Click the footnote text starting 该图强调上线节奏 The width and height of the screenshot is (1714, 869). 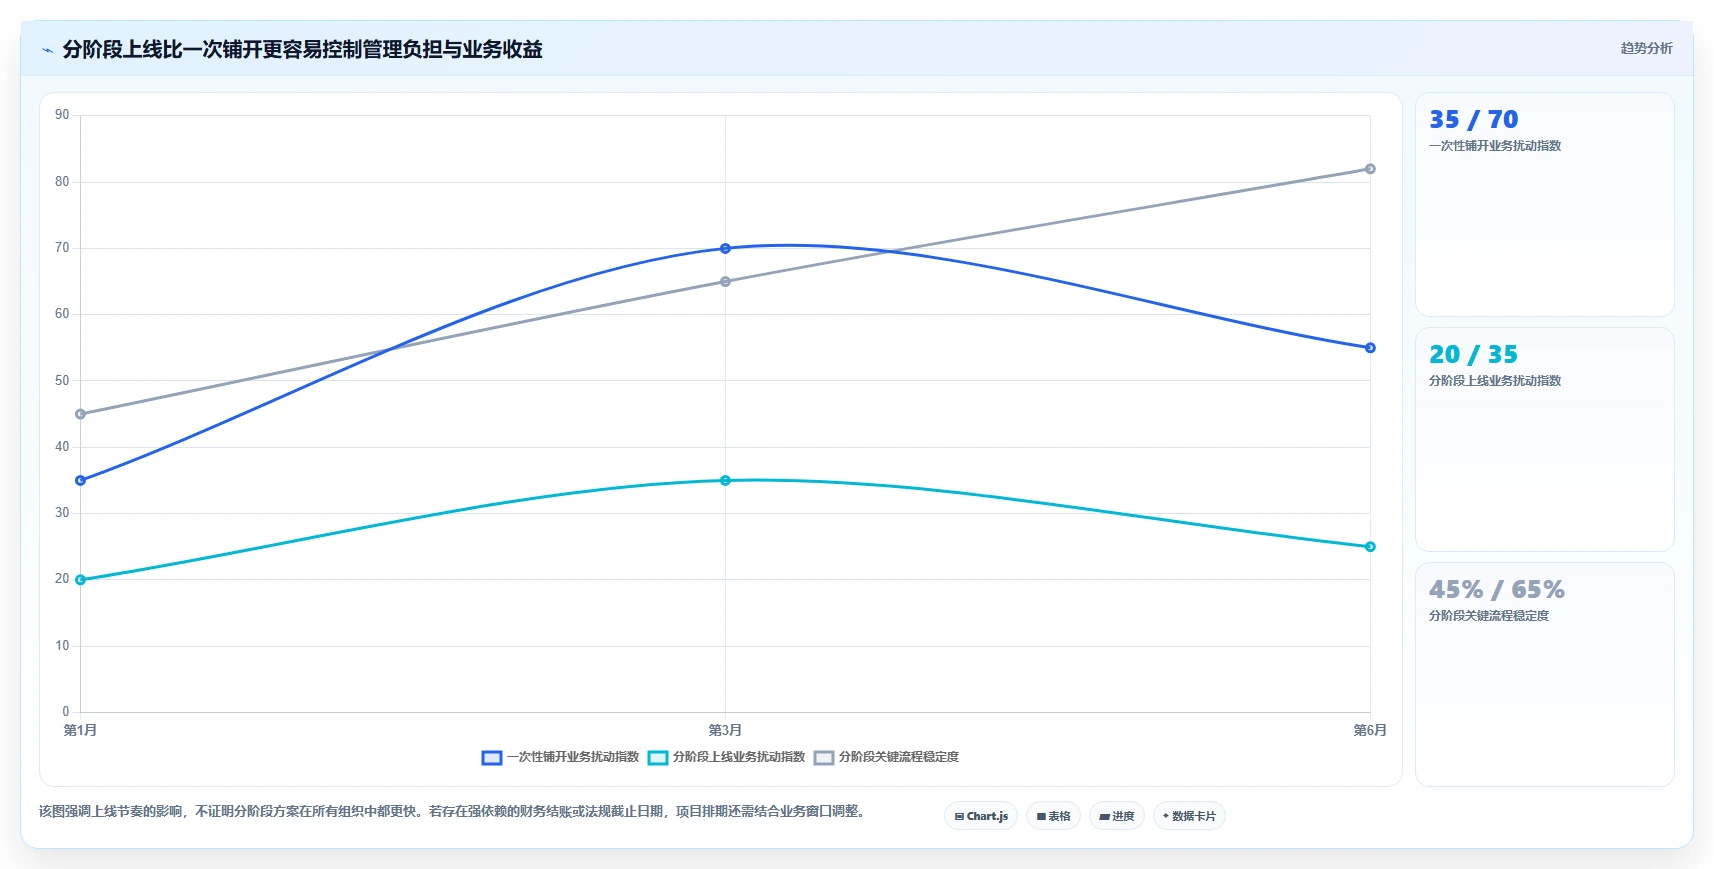(452, 811)
